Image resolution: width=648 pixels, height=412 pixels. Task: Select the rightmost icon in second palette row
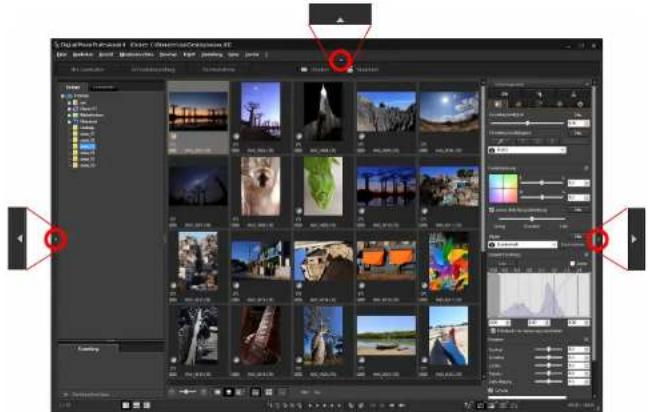point(580,104)
